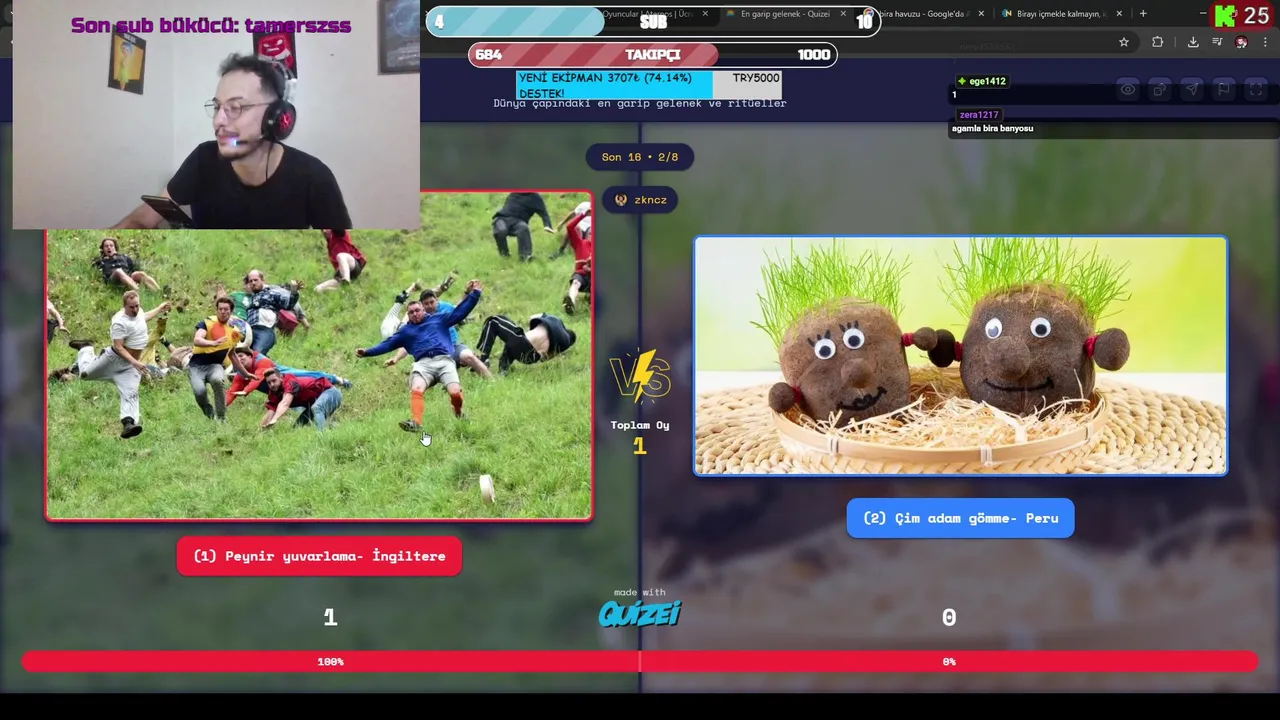Toggle the eye visibility icon in quiz header

(x=1128, y=90)
